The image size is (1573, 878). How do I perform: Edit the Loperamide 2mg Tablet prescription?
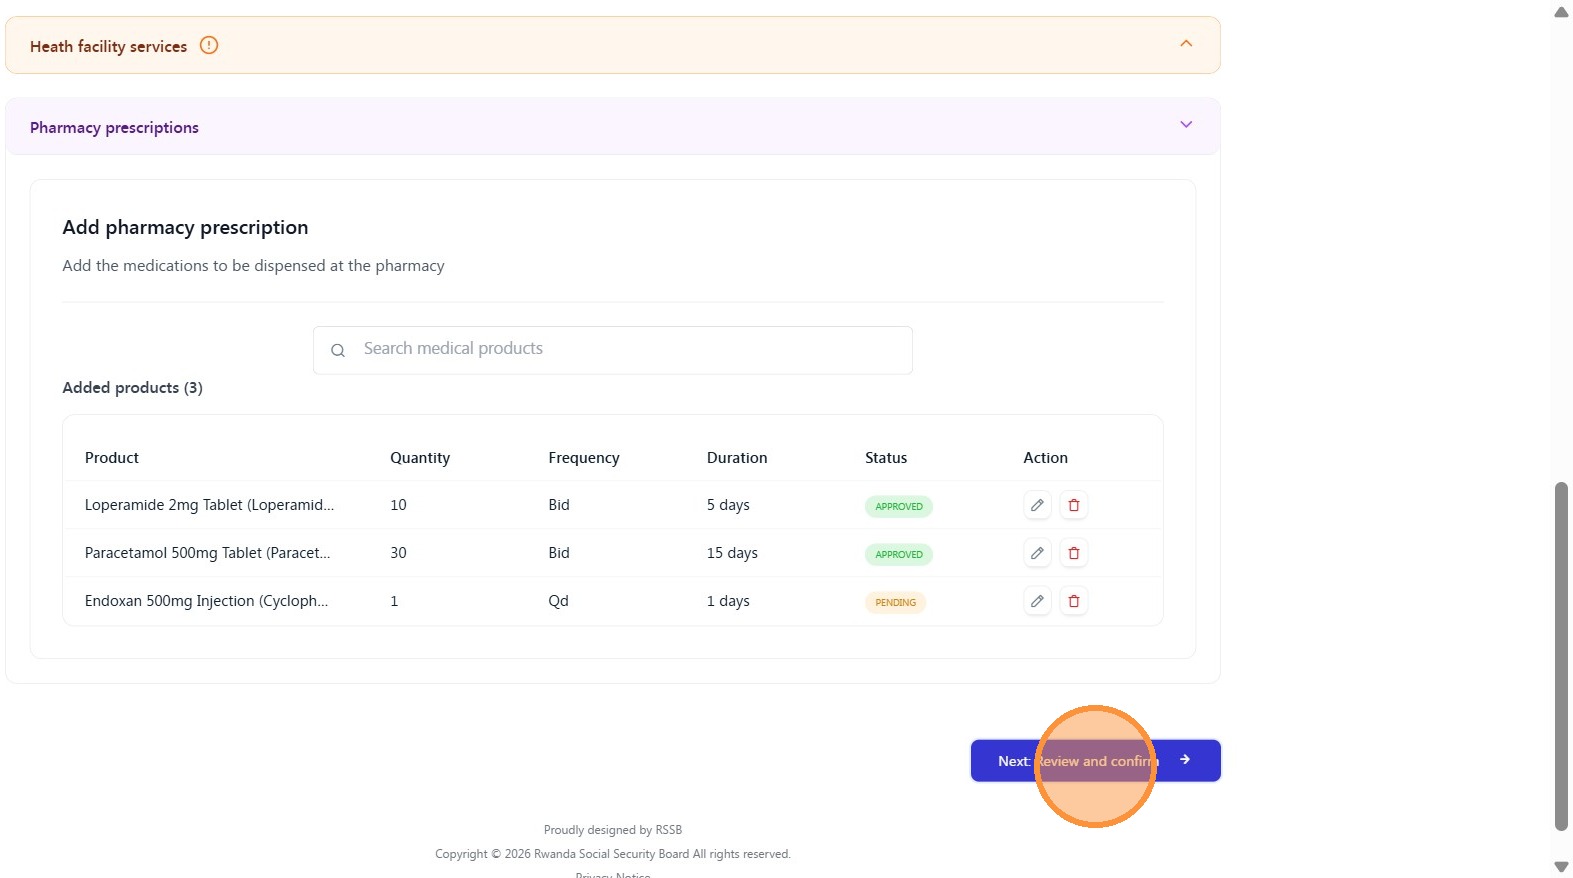point(1037,505)
